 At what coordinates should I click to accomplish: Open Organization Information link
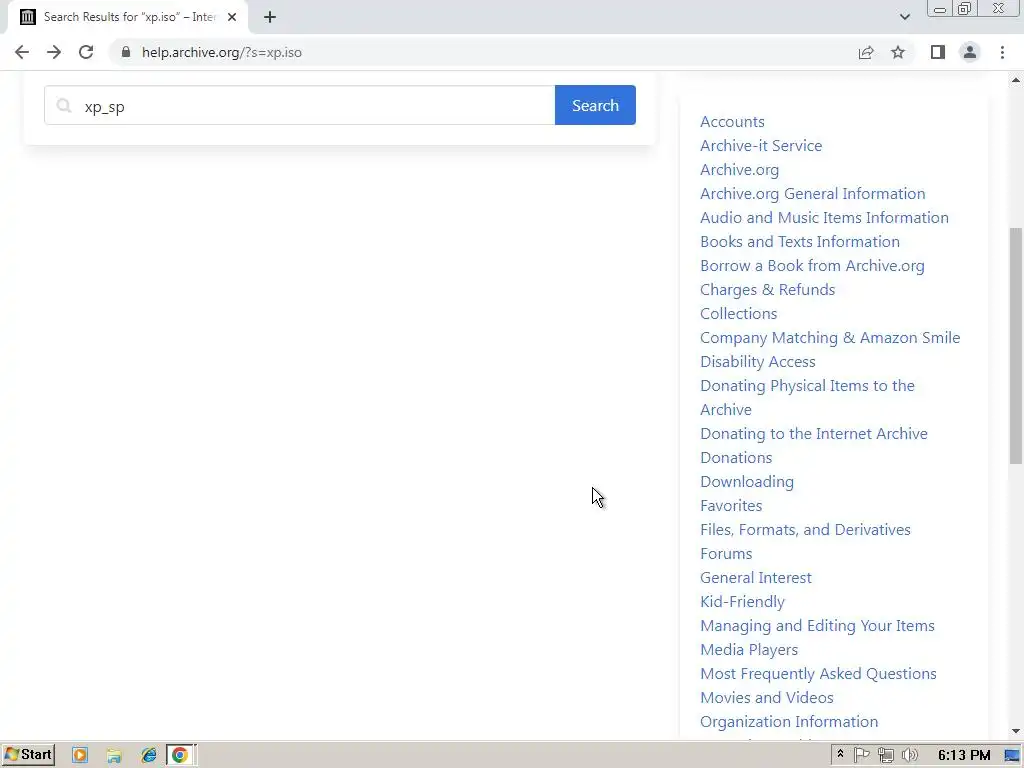pyautogui.click(x=789, y=722)
